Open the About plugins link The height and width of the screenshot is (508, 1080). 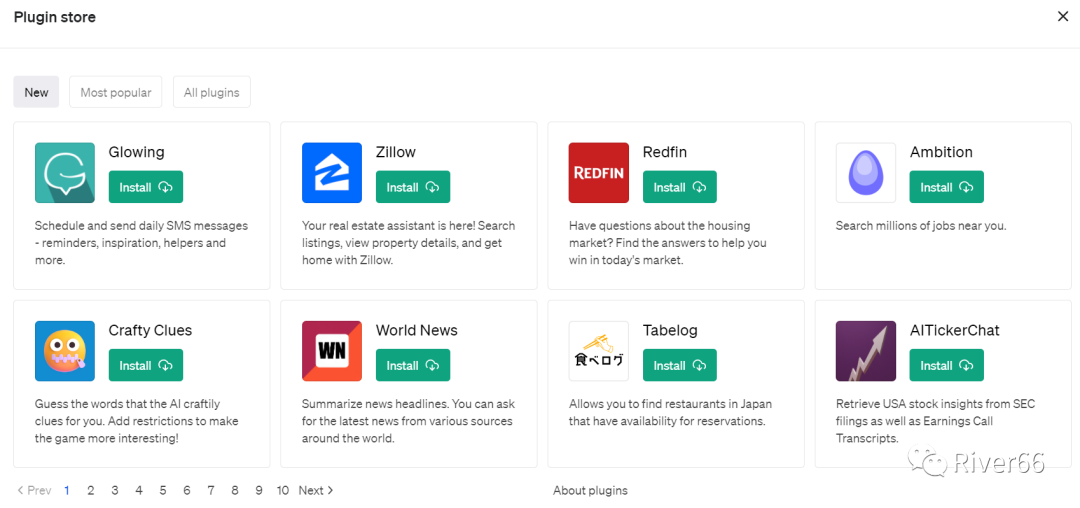click(x=590, y=490)
